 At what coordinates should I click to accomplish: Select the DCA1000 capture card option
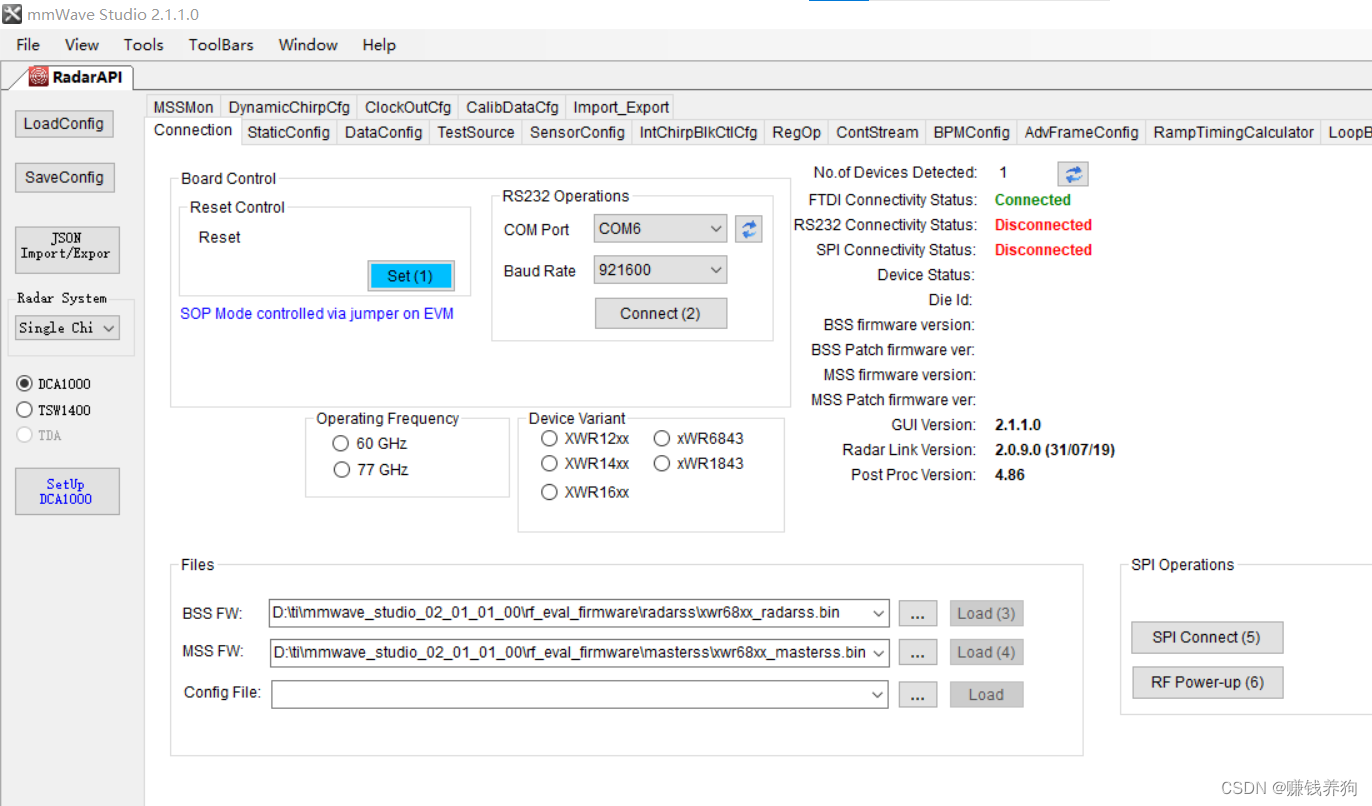tap(23, 383)
